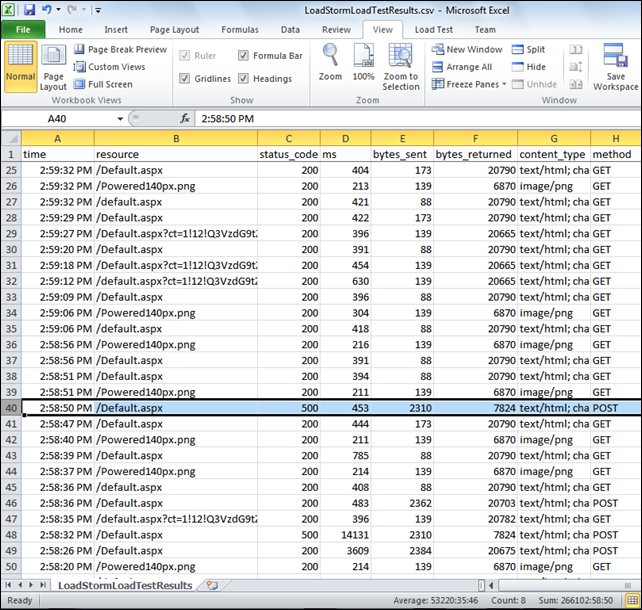This screenshot has height=610, width=642.
Task: Open the Data ribbon tab
Action: (290, 29)
